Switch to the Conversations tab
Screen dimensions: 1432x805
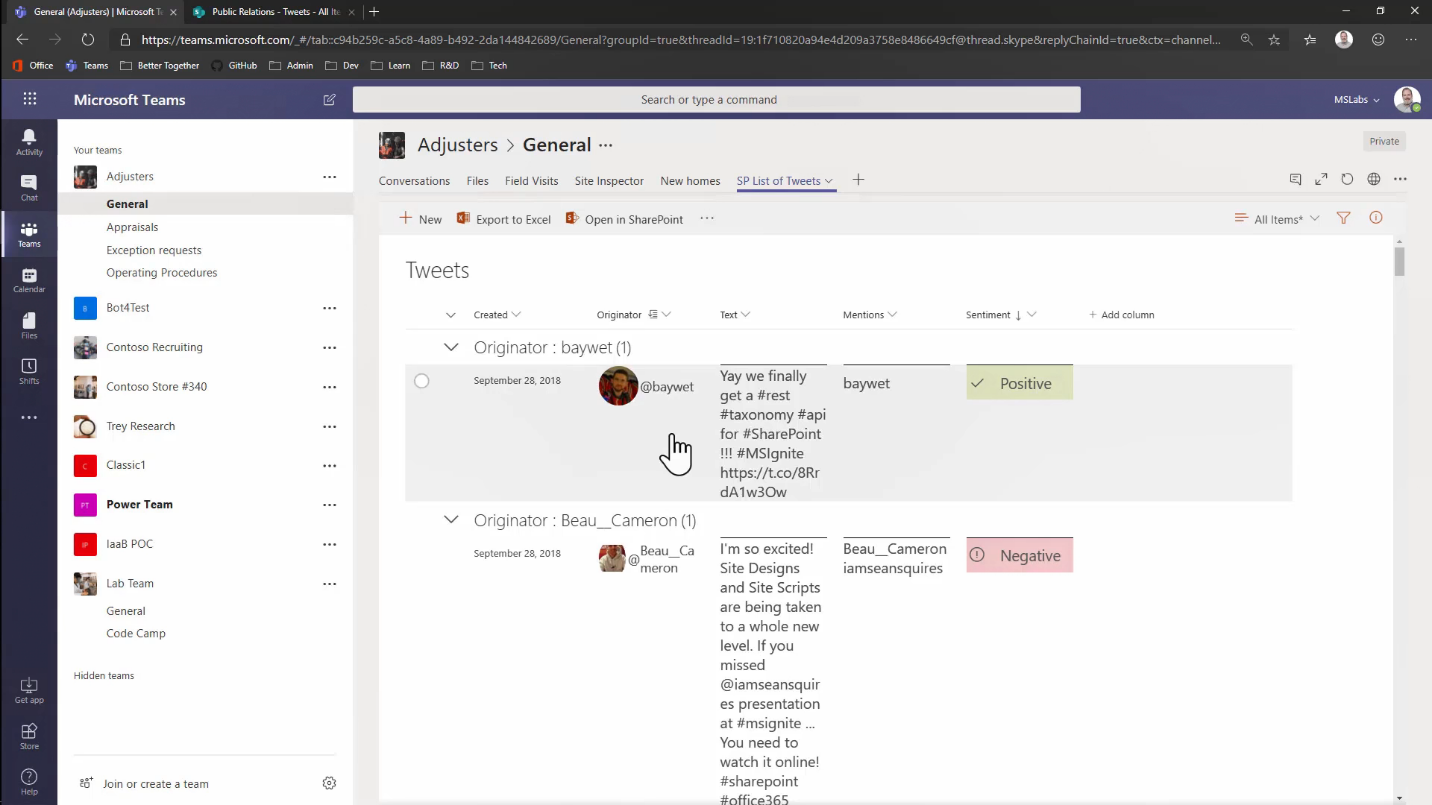coord(414,181)
